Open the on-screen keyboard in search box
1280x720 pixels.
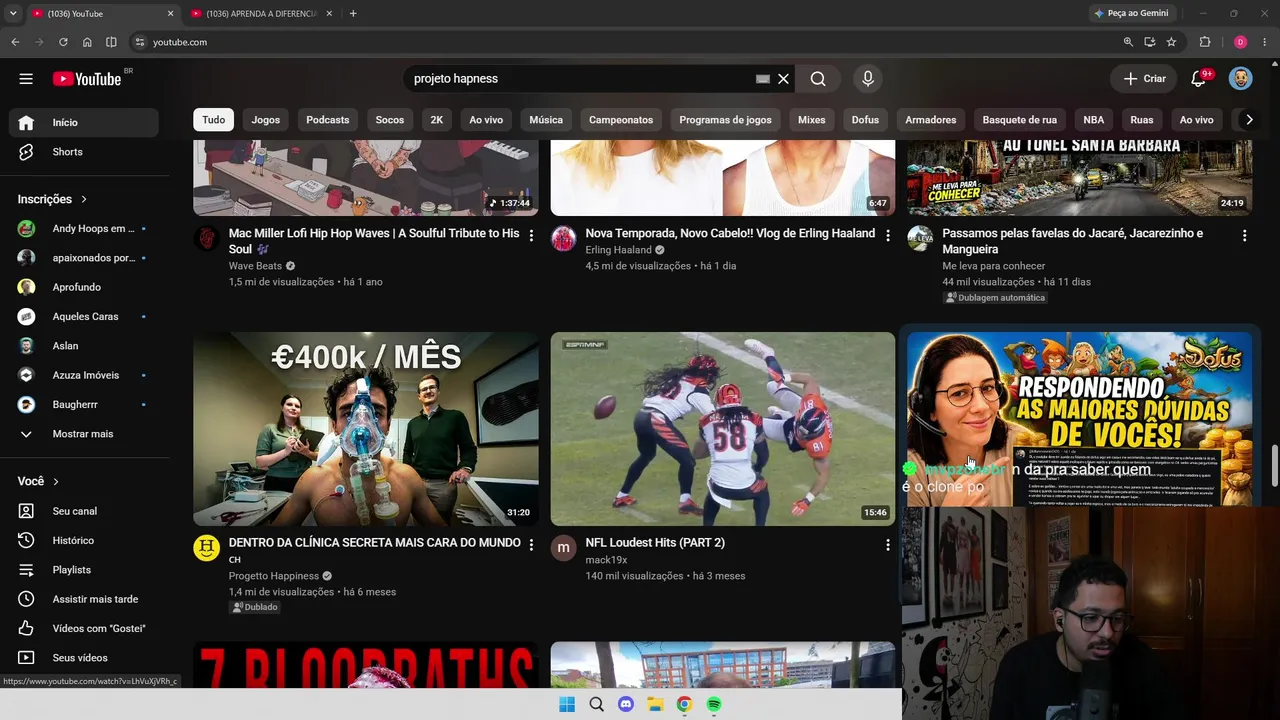763,79
